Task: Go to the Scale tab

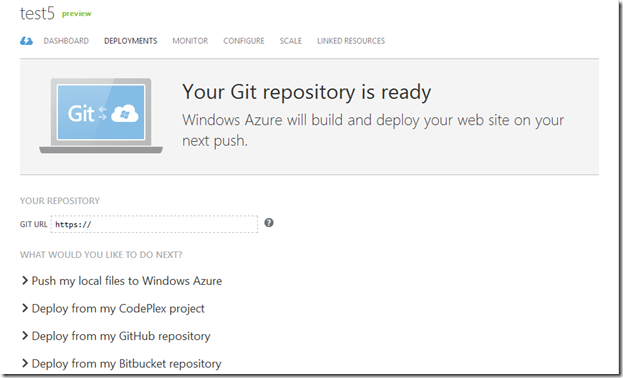Action: click(291, 41)
